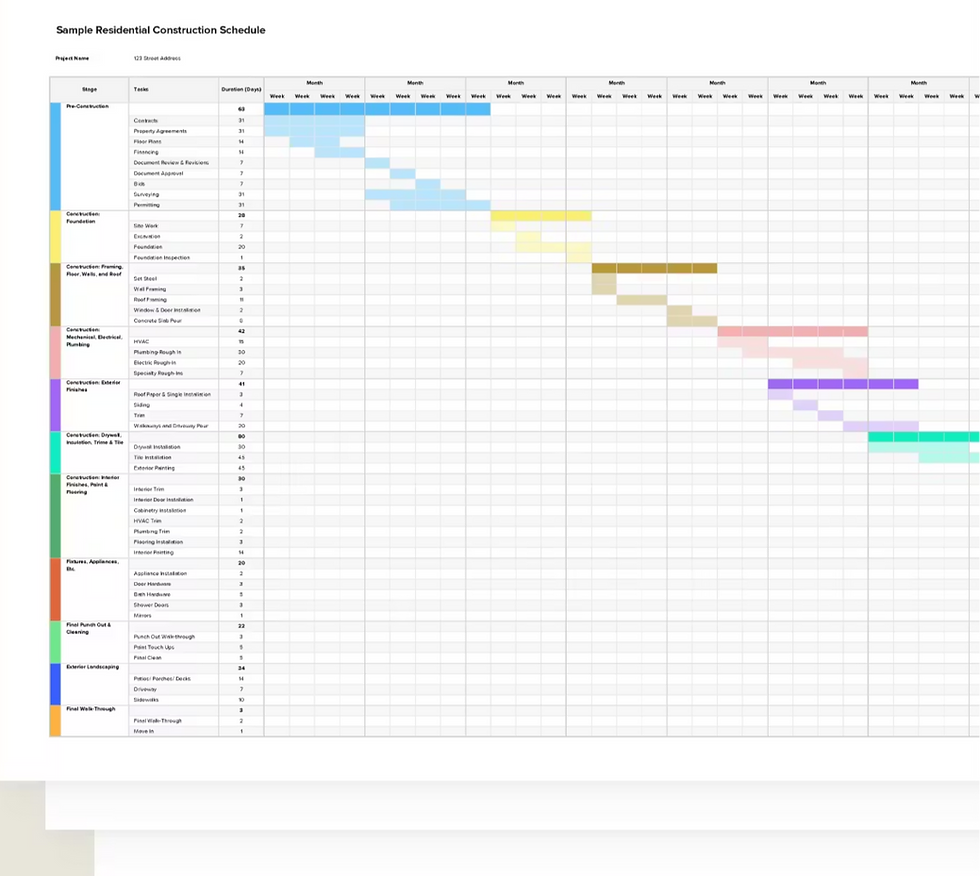Select the Concrete Slab Pour task
Screen dimensions: 980x876
click(x=158, y=321)
